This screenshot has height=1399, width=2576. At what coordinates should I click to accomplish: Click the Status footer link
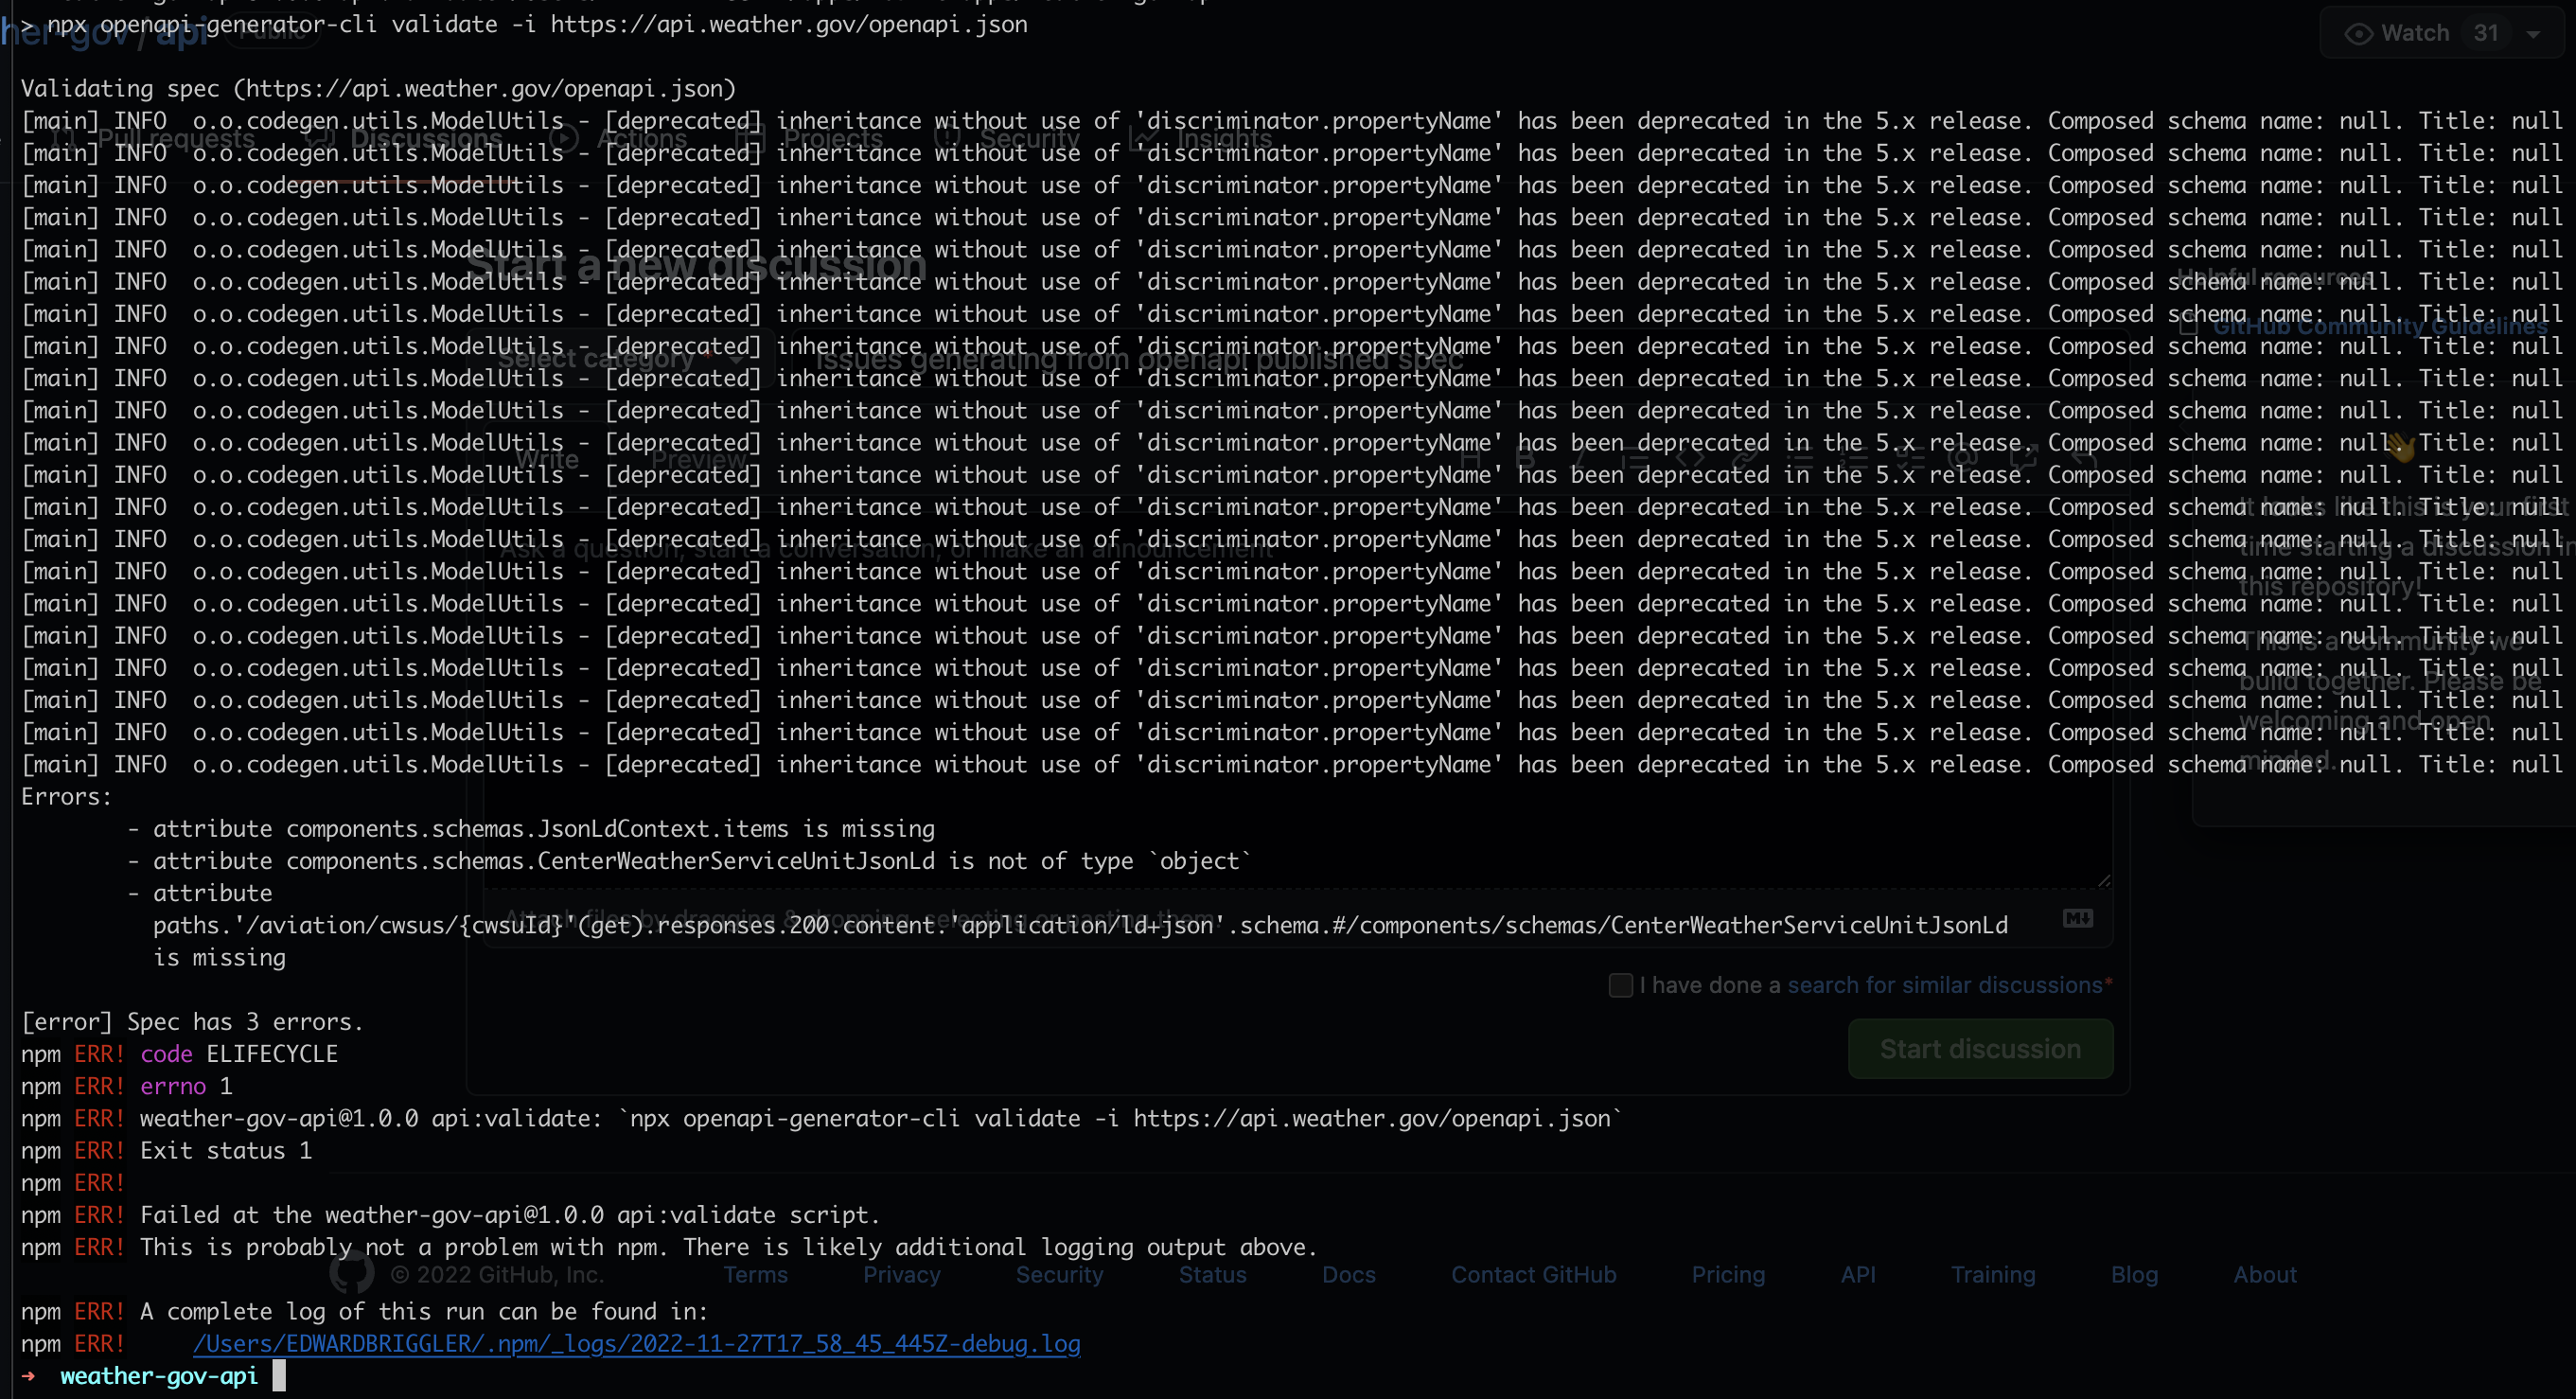[x=1212, y=1274]
